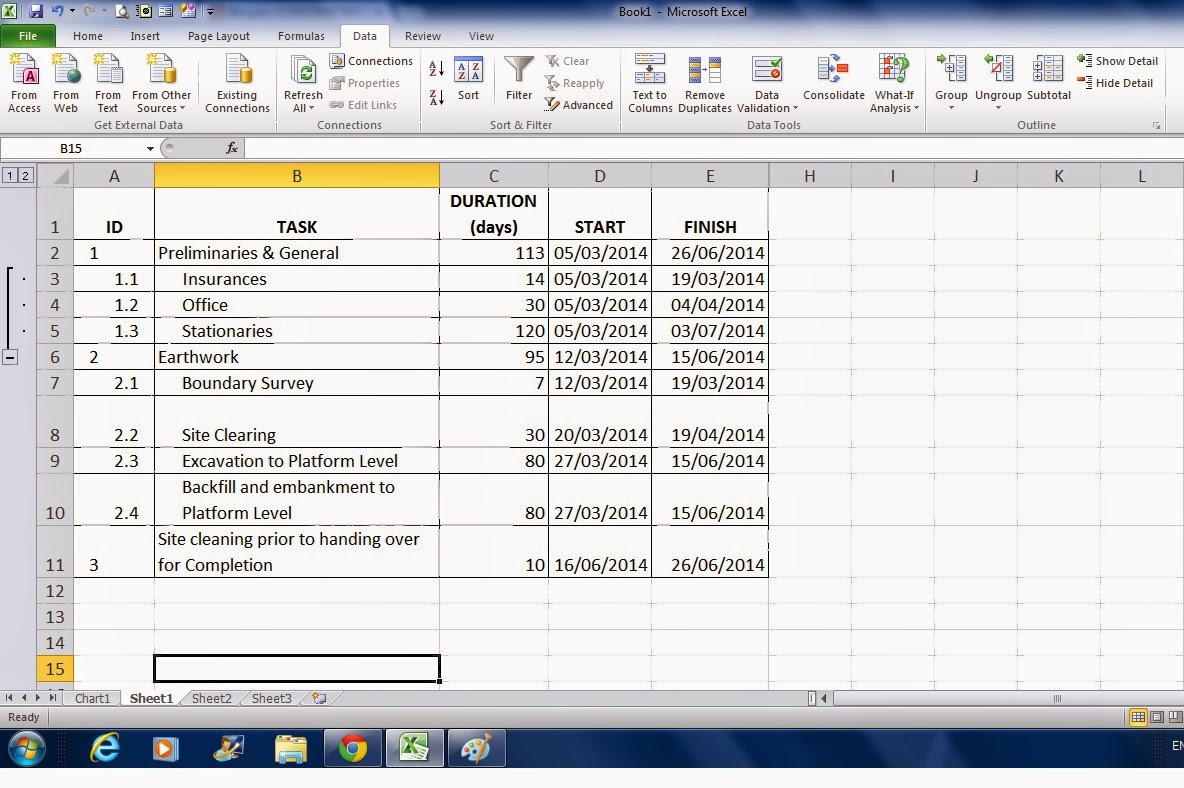
Task: Click Hide Detail in Outline group
Action: point(1115,83)
